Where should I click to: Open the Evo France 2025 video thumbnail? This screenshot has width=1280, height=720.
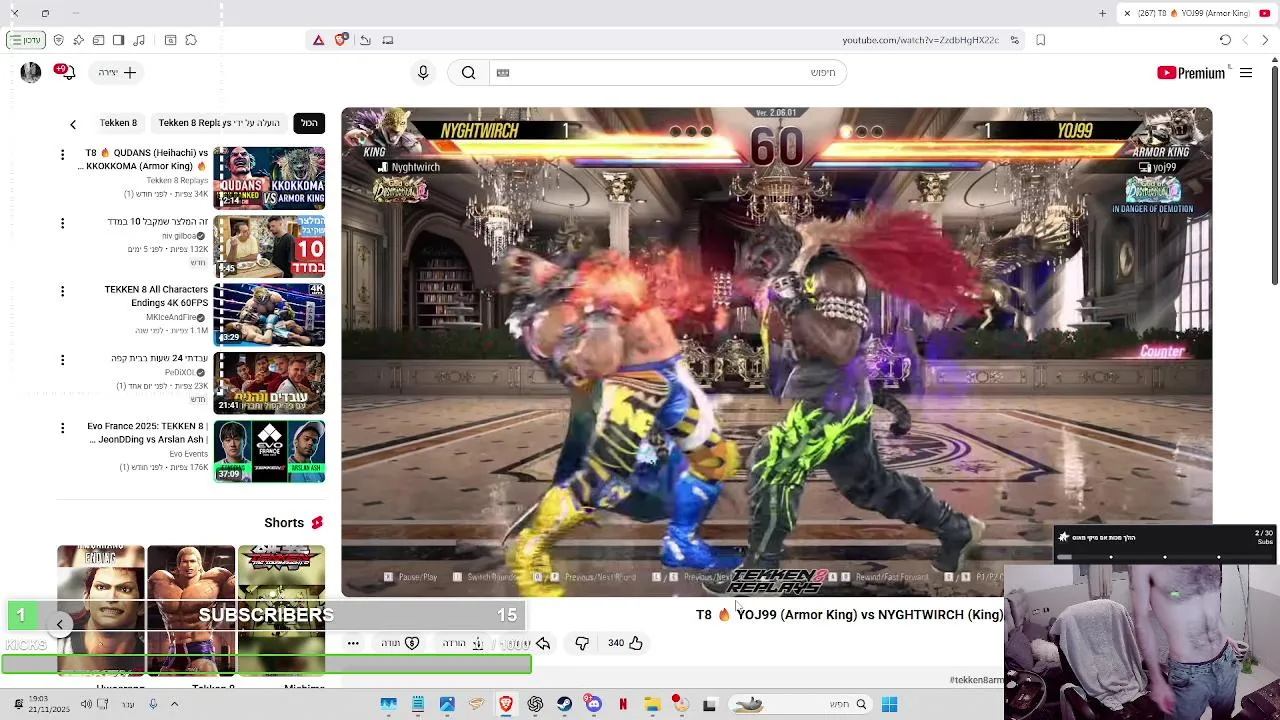[x=269, y=450]
